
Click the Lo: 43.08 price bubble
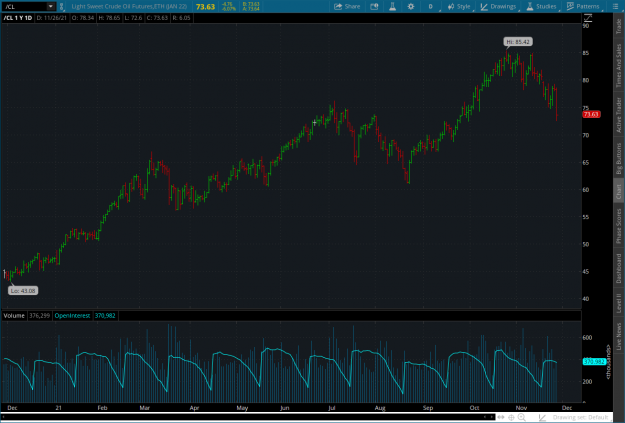23,291
